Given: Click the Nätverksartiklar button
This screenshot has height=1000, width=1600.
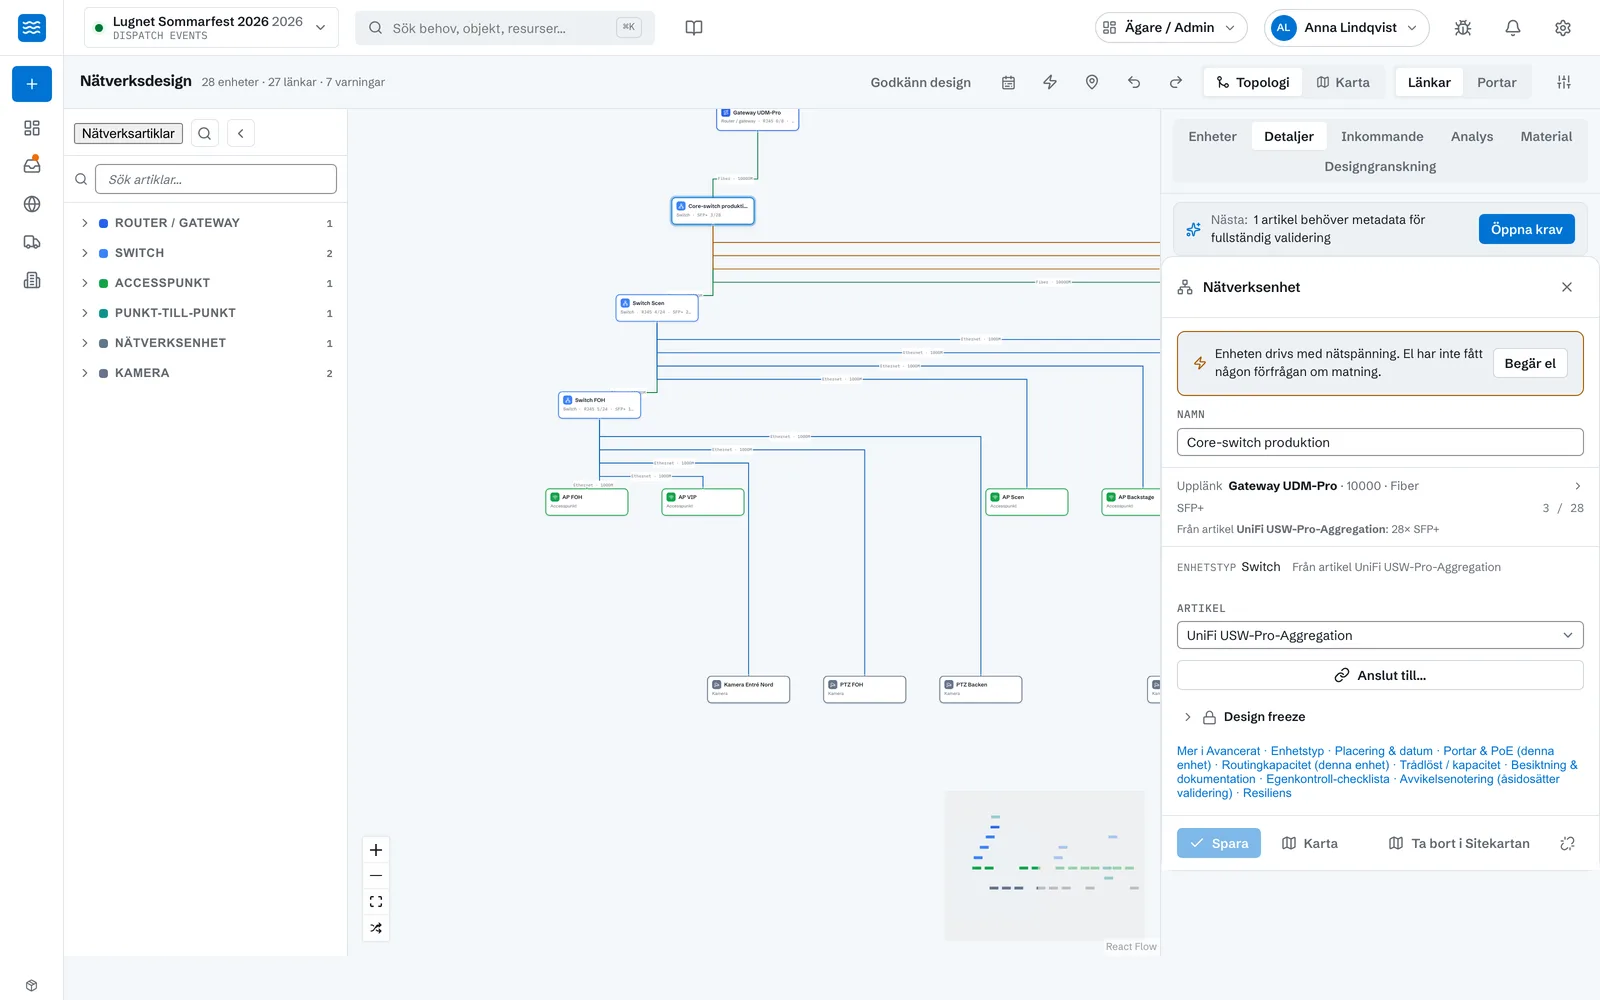Looking at the screenshot, I should pos(128,133).
